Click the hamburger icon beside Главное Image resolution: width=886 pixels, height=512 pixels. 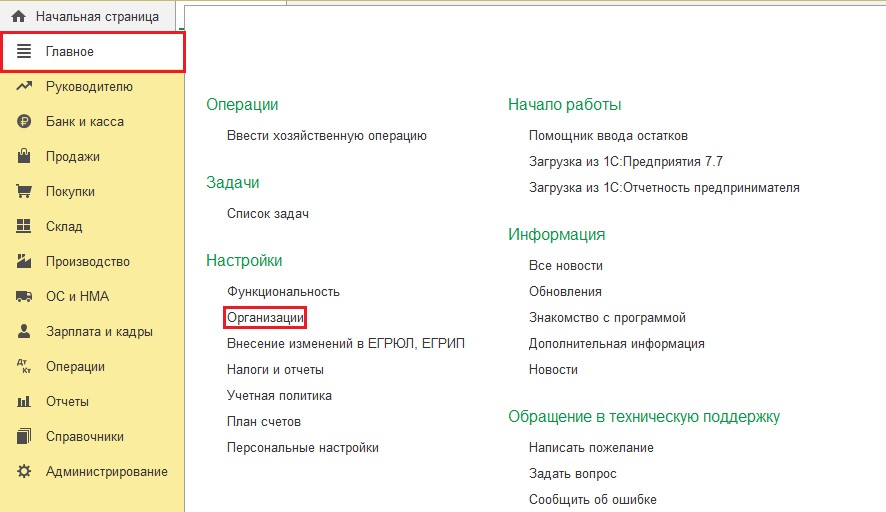tap(25, 51)
